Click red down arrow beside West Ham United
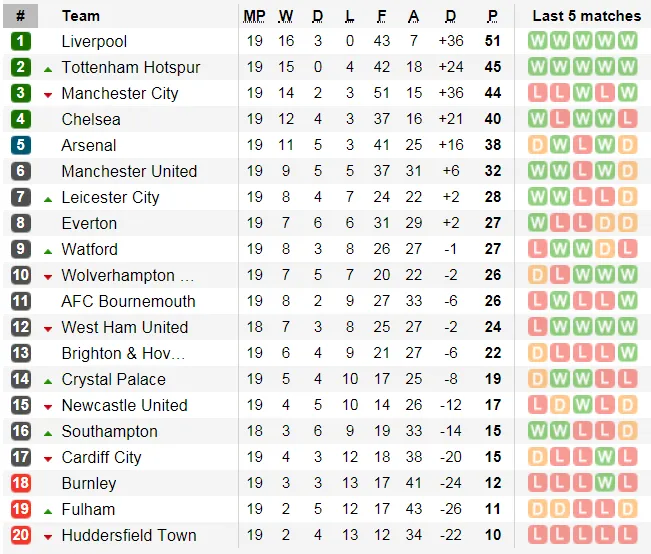 tap(48, 328)
